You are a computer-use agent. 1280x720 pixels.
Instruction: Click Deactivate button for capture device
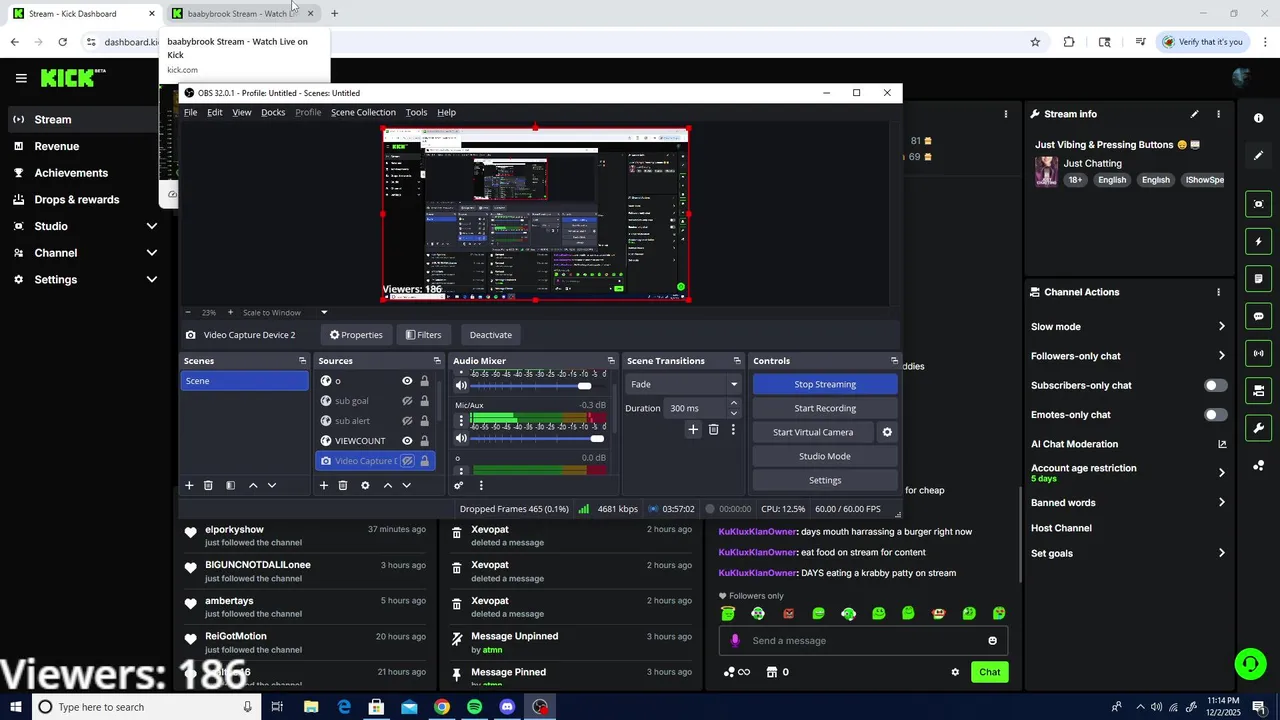coord(490,335)
